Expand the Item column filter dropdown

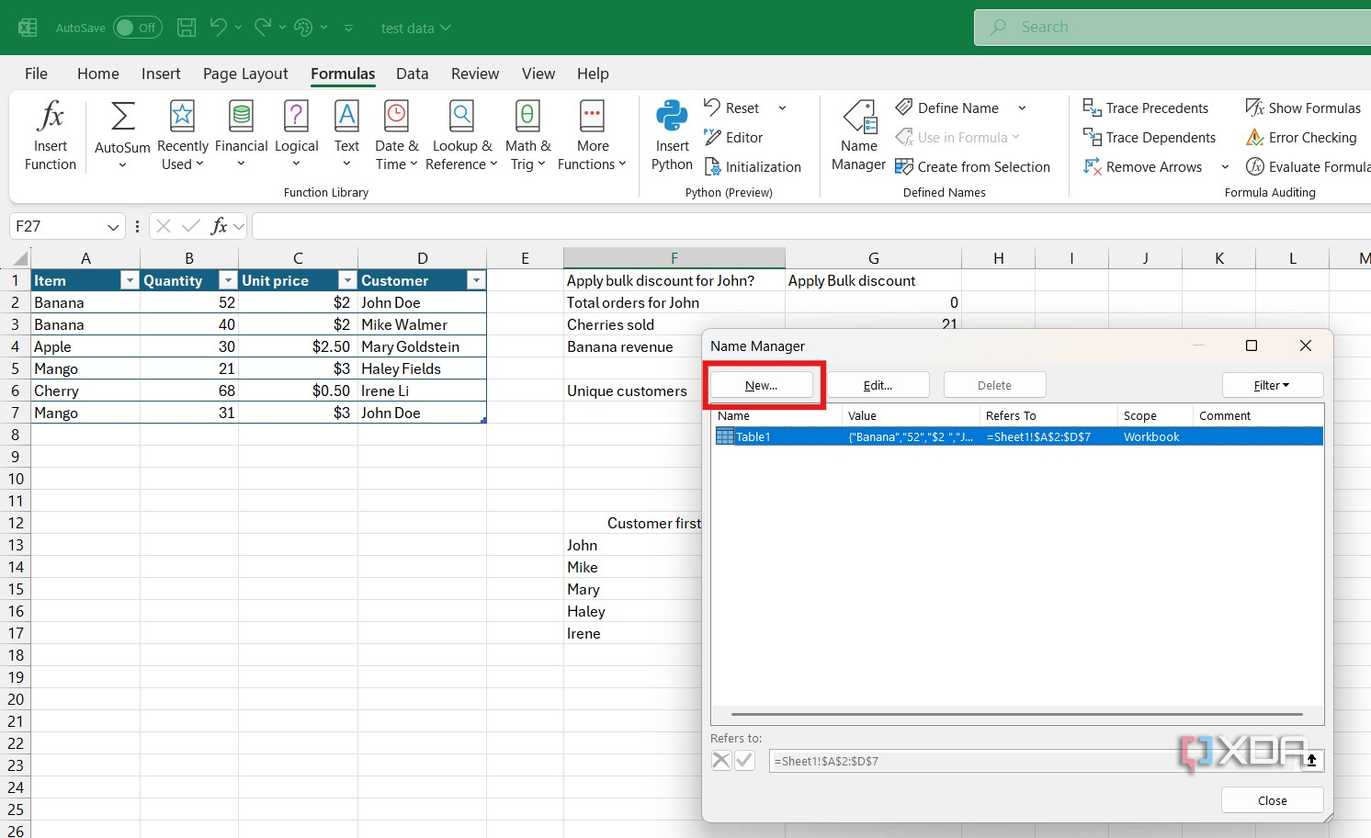[129, 281]
